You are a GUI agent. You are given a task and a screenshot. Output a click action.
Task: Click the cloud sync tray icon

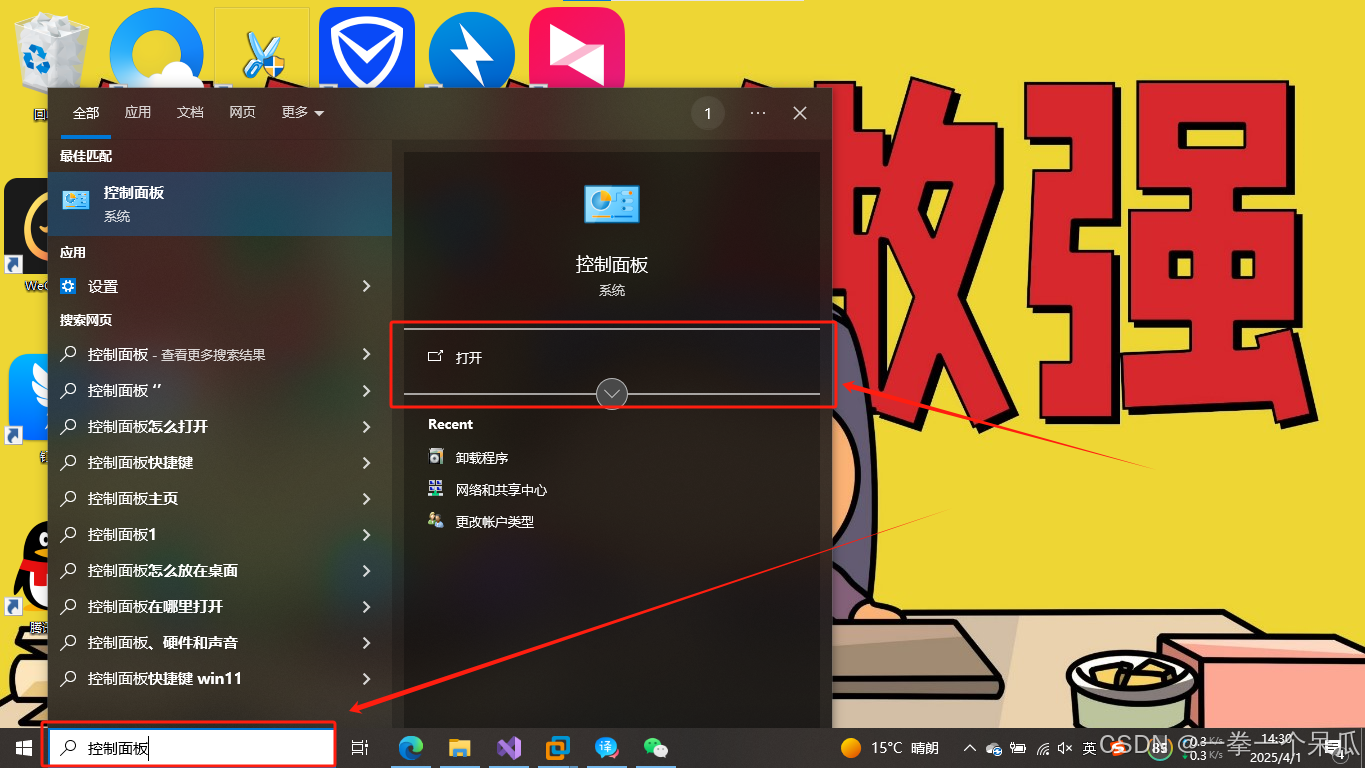click(994, 747)
